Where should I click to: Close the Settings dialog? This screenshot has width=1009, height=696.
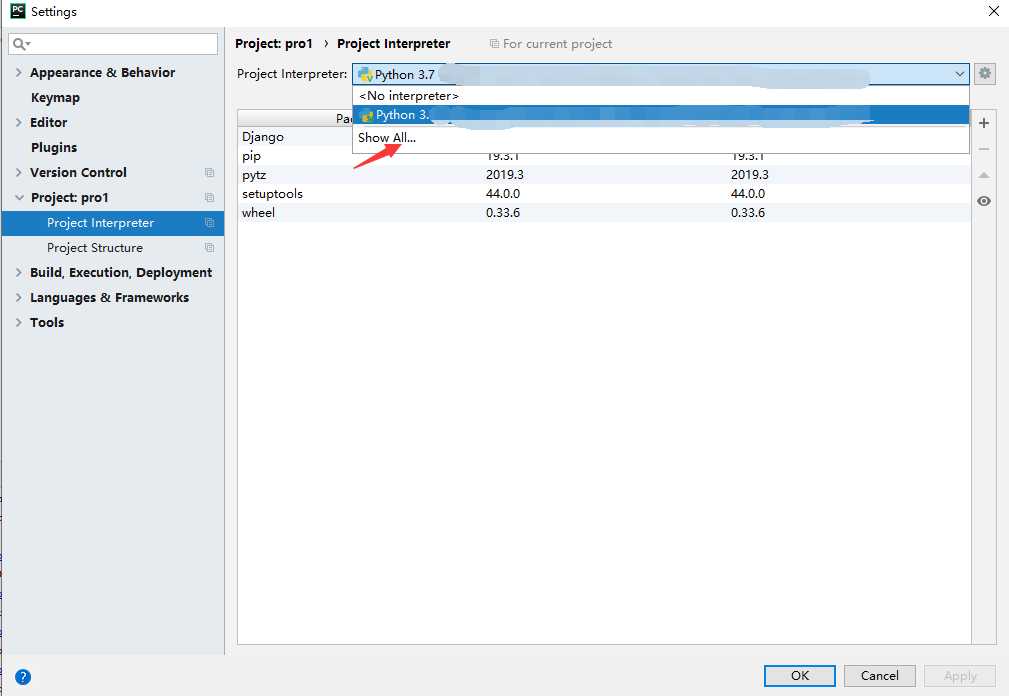pos(994,11)
